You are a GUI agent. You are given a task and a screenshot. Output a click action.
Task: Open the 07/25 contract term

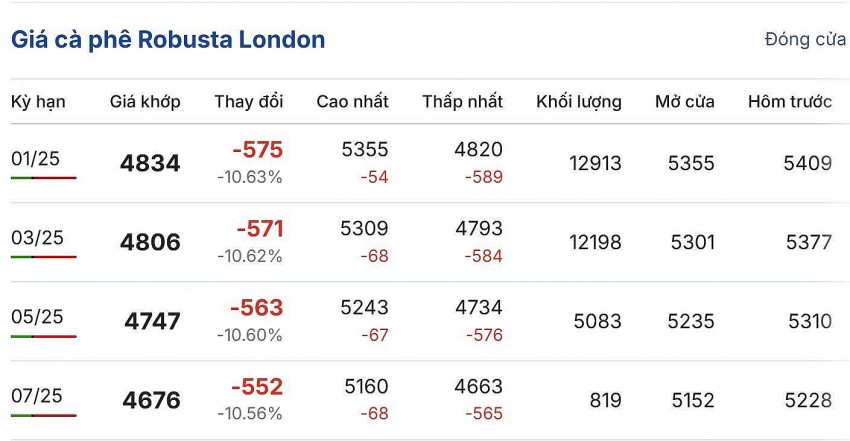click(x=37, y=396)
